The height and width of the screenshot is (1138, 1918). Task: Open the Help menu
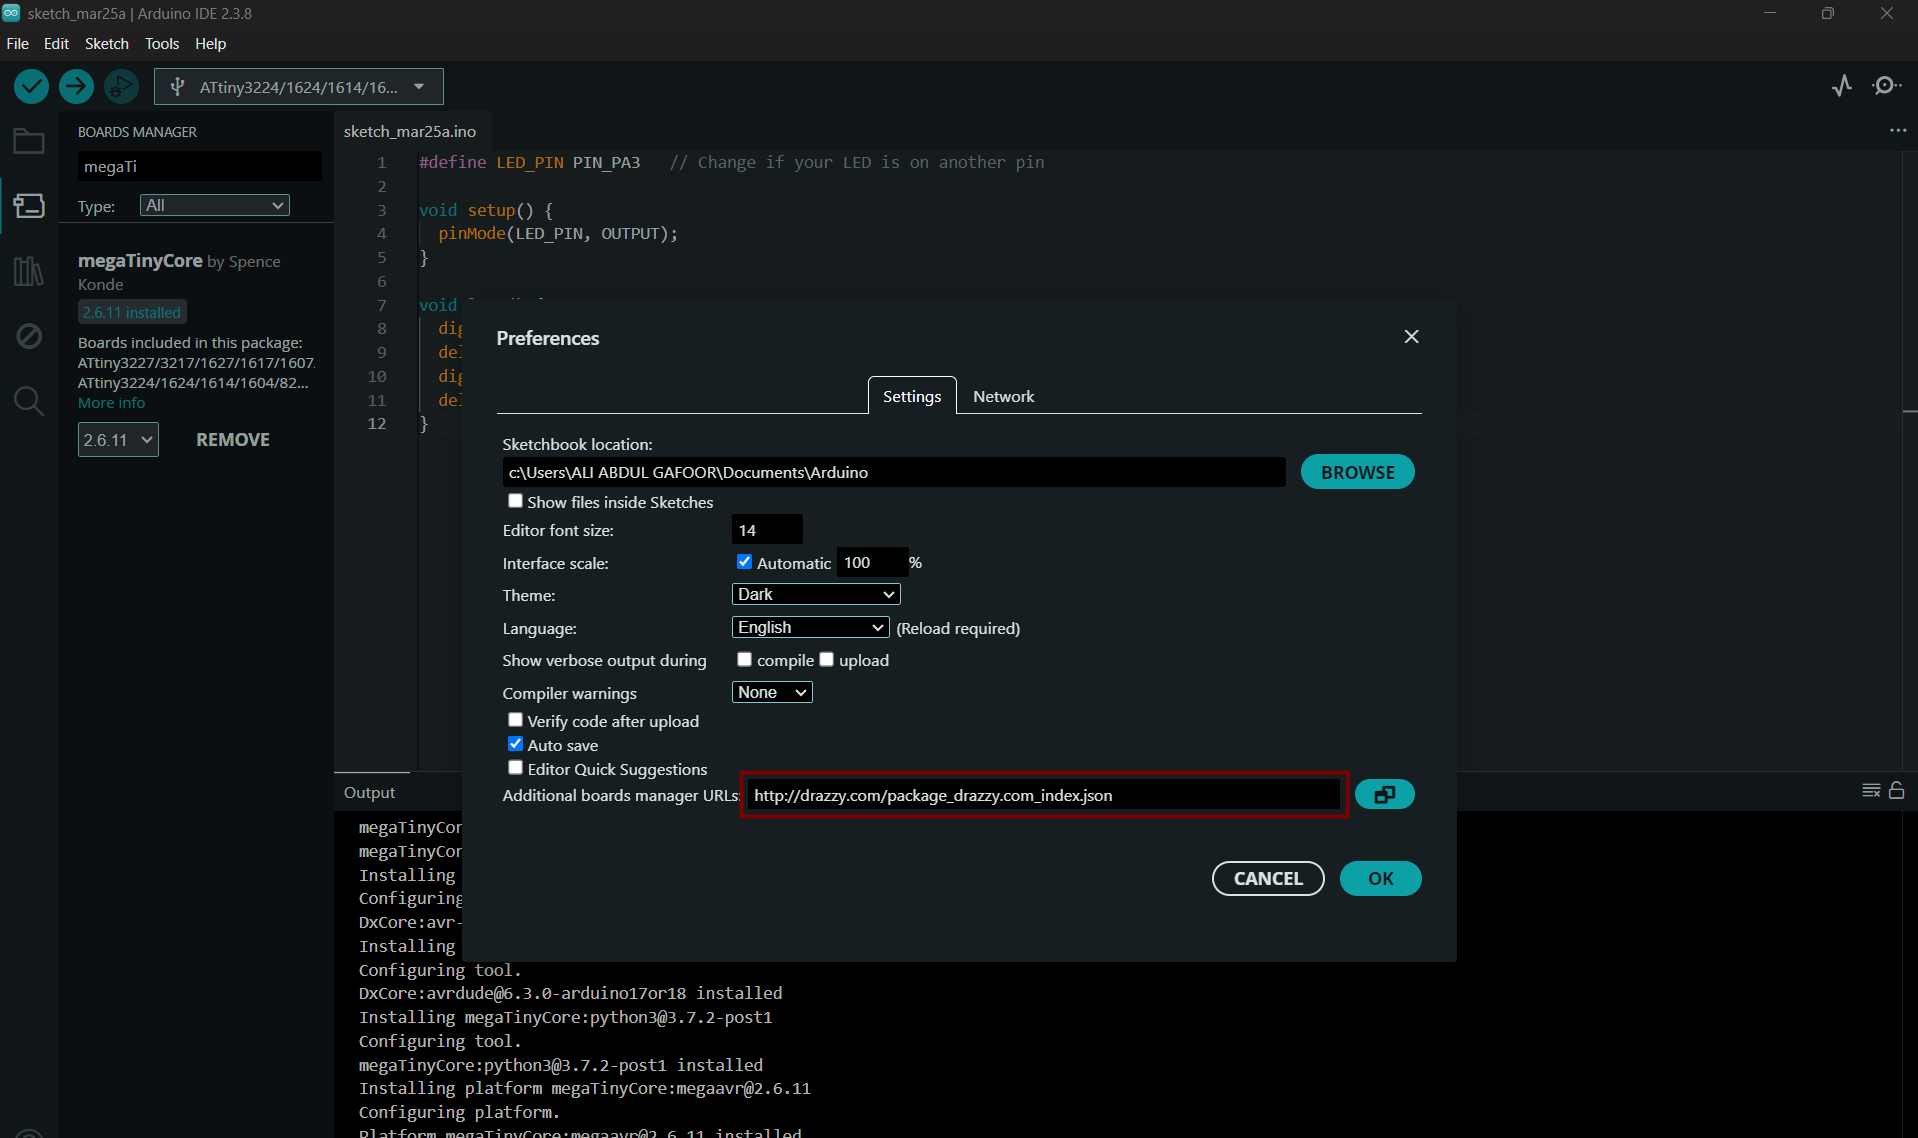pyautogui.click(x=210, y=44)
